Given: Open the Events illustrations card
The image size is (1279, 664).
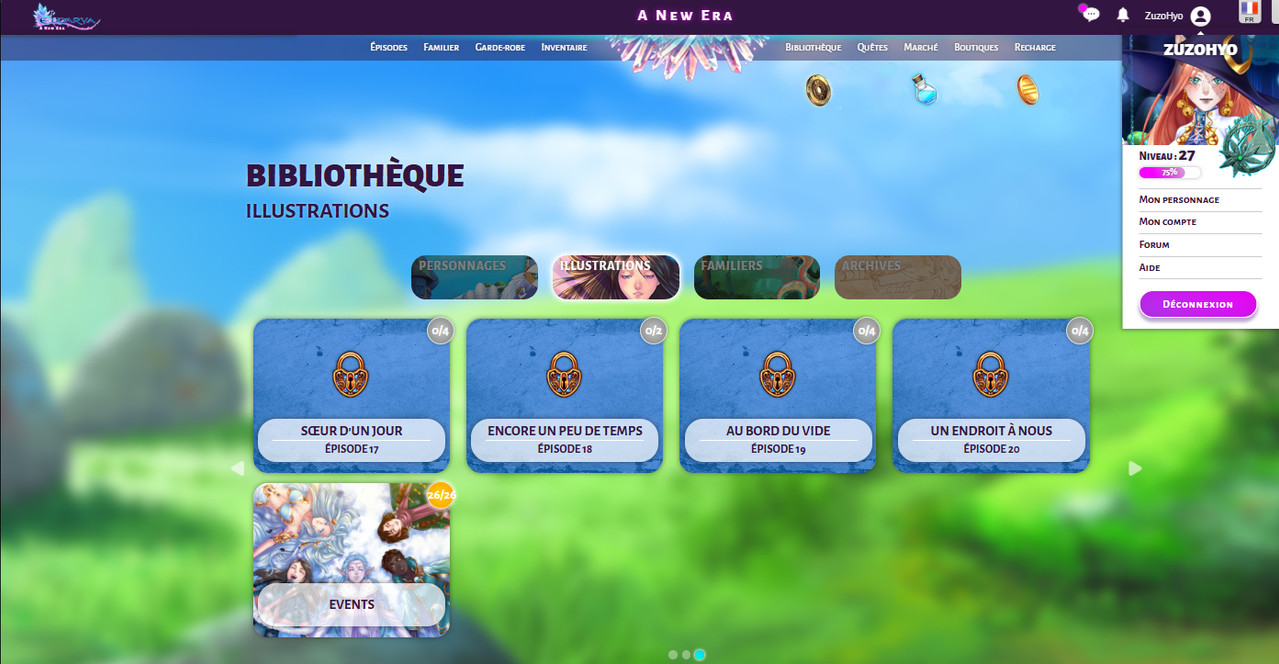Looking at the screenshot, I should [351, 560].
